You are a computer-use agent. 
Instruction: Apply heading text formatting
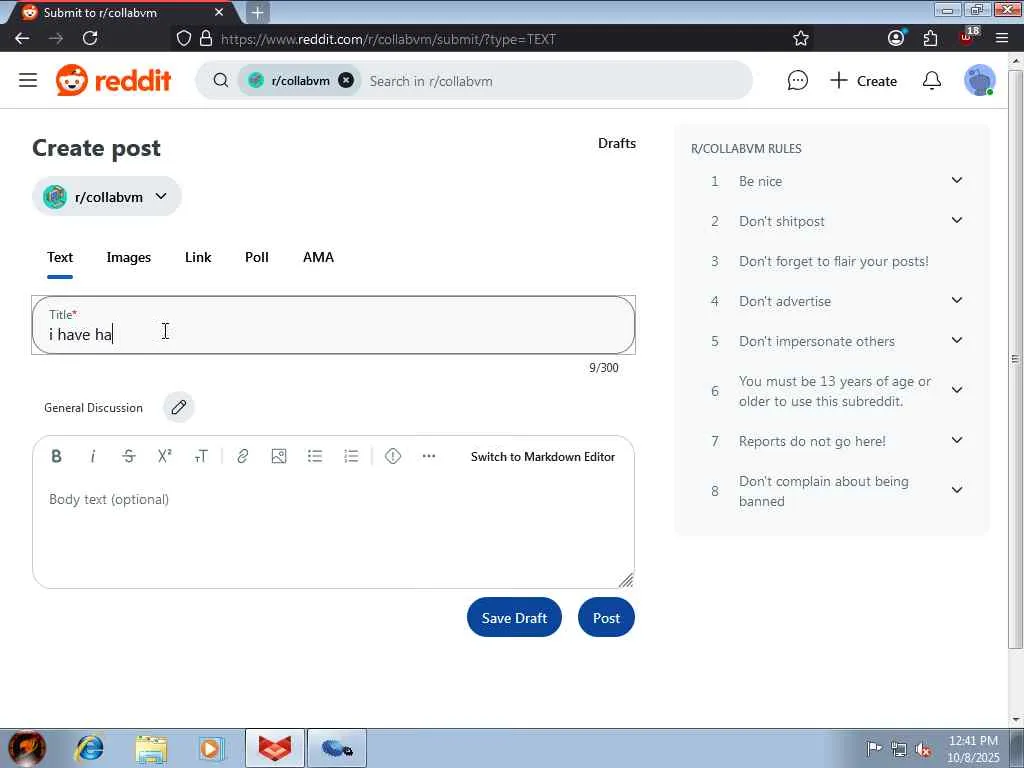tap(201, 456)
